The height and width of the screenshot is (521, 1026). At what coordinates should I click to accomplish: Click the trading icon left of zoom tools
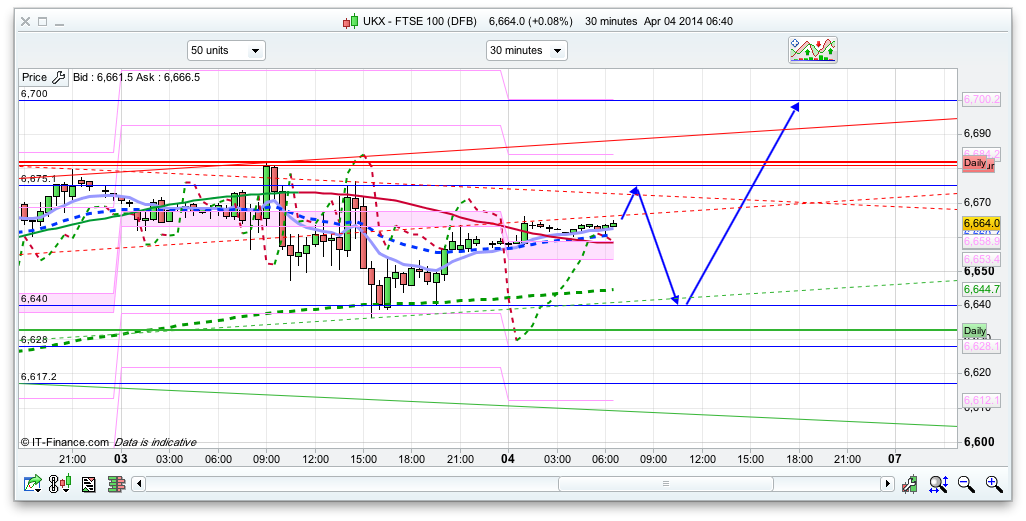pos(910,484)
